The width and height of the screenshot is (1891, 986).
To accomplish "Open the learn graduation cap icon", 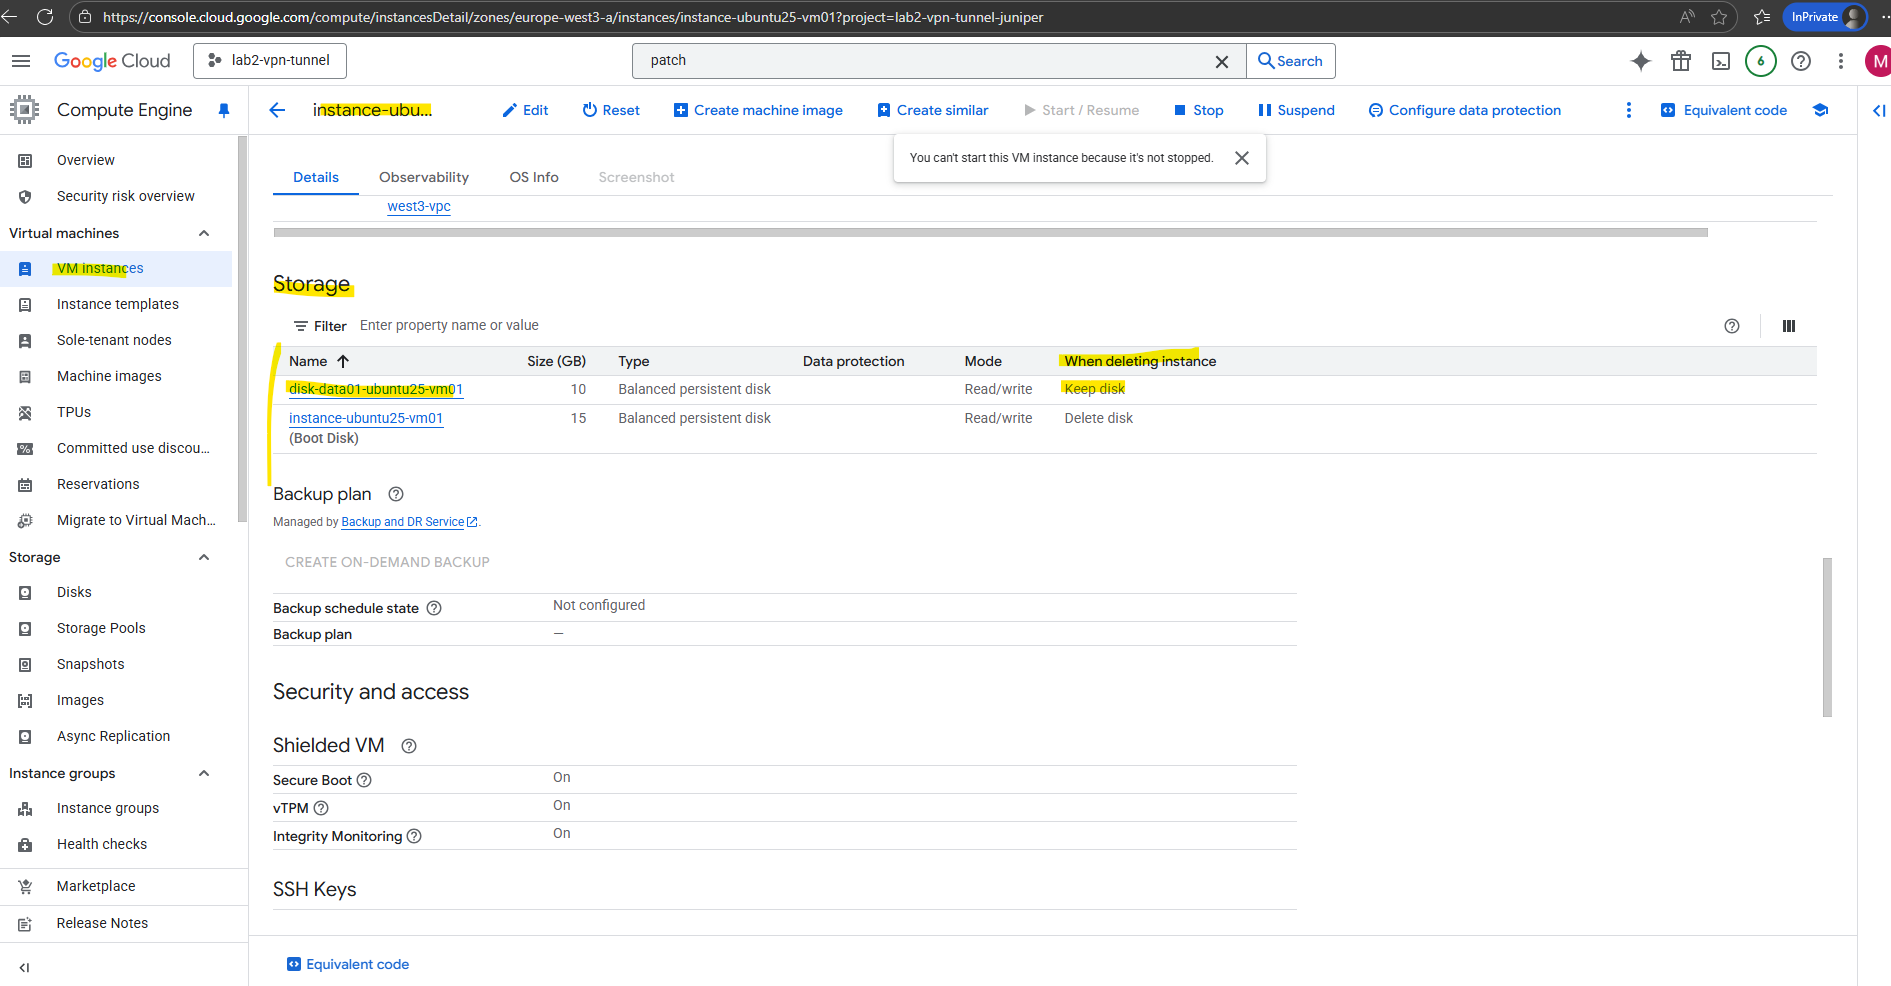I will pyautogui.click(x=1821, y=110).
